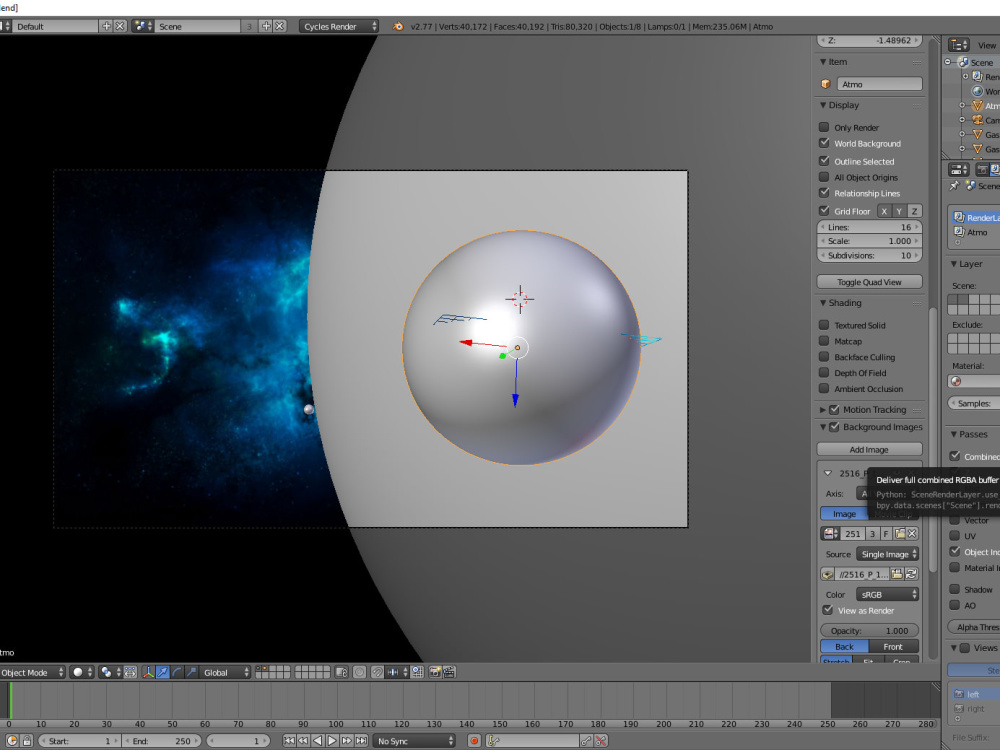Toggle Outline Selected checkbox
The height and width of the screenshot is (750, 1000).
tap(824, 161)
